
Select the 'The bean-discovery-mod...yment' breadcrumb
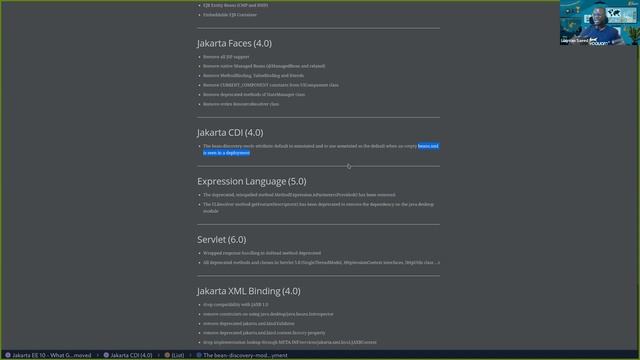pyautogui.click(x=245, y=356)
